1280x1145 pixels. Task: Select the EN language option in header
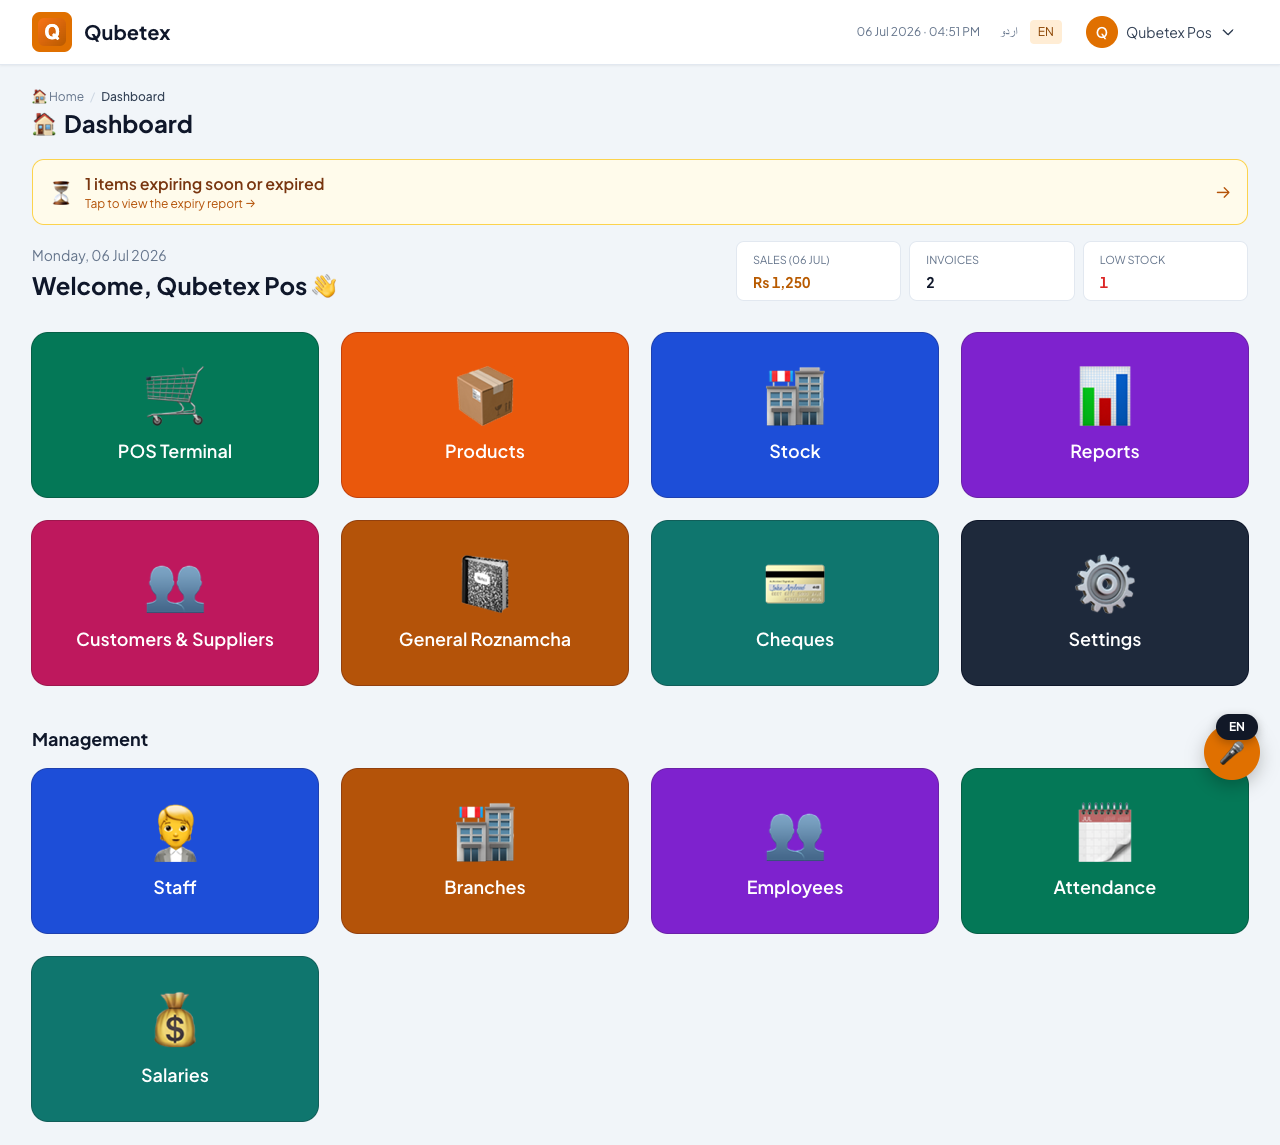pos(1046,32)
